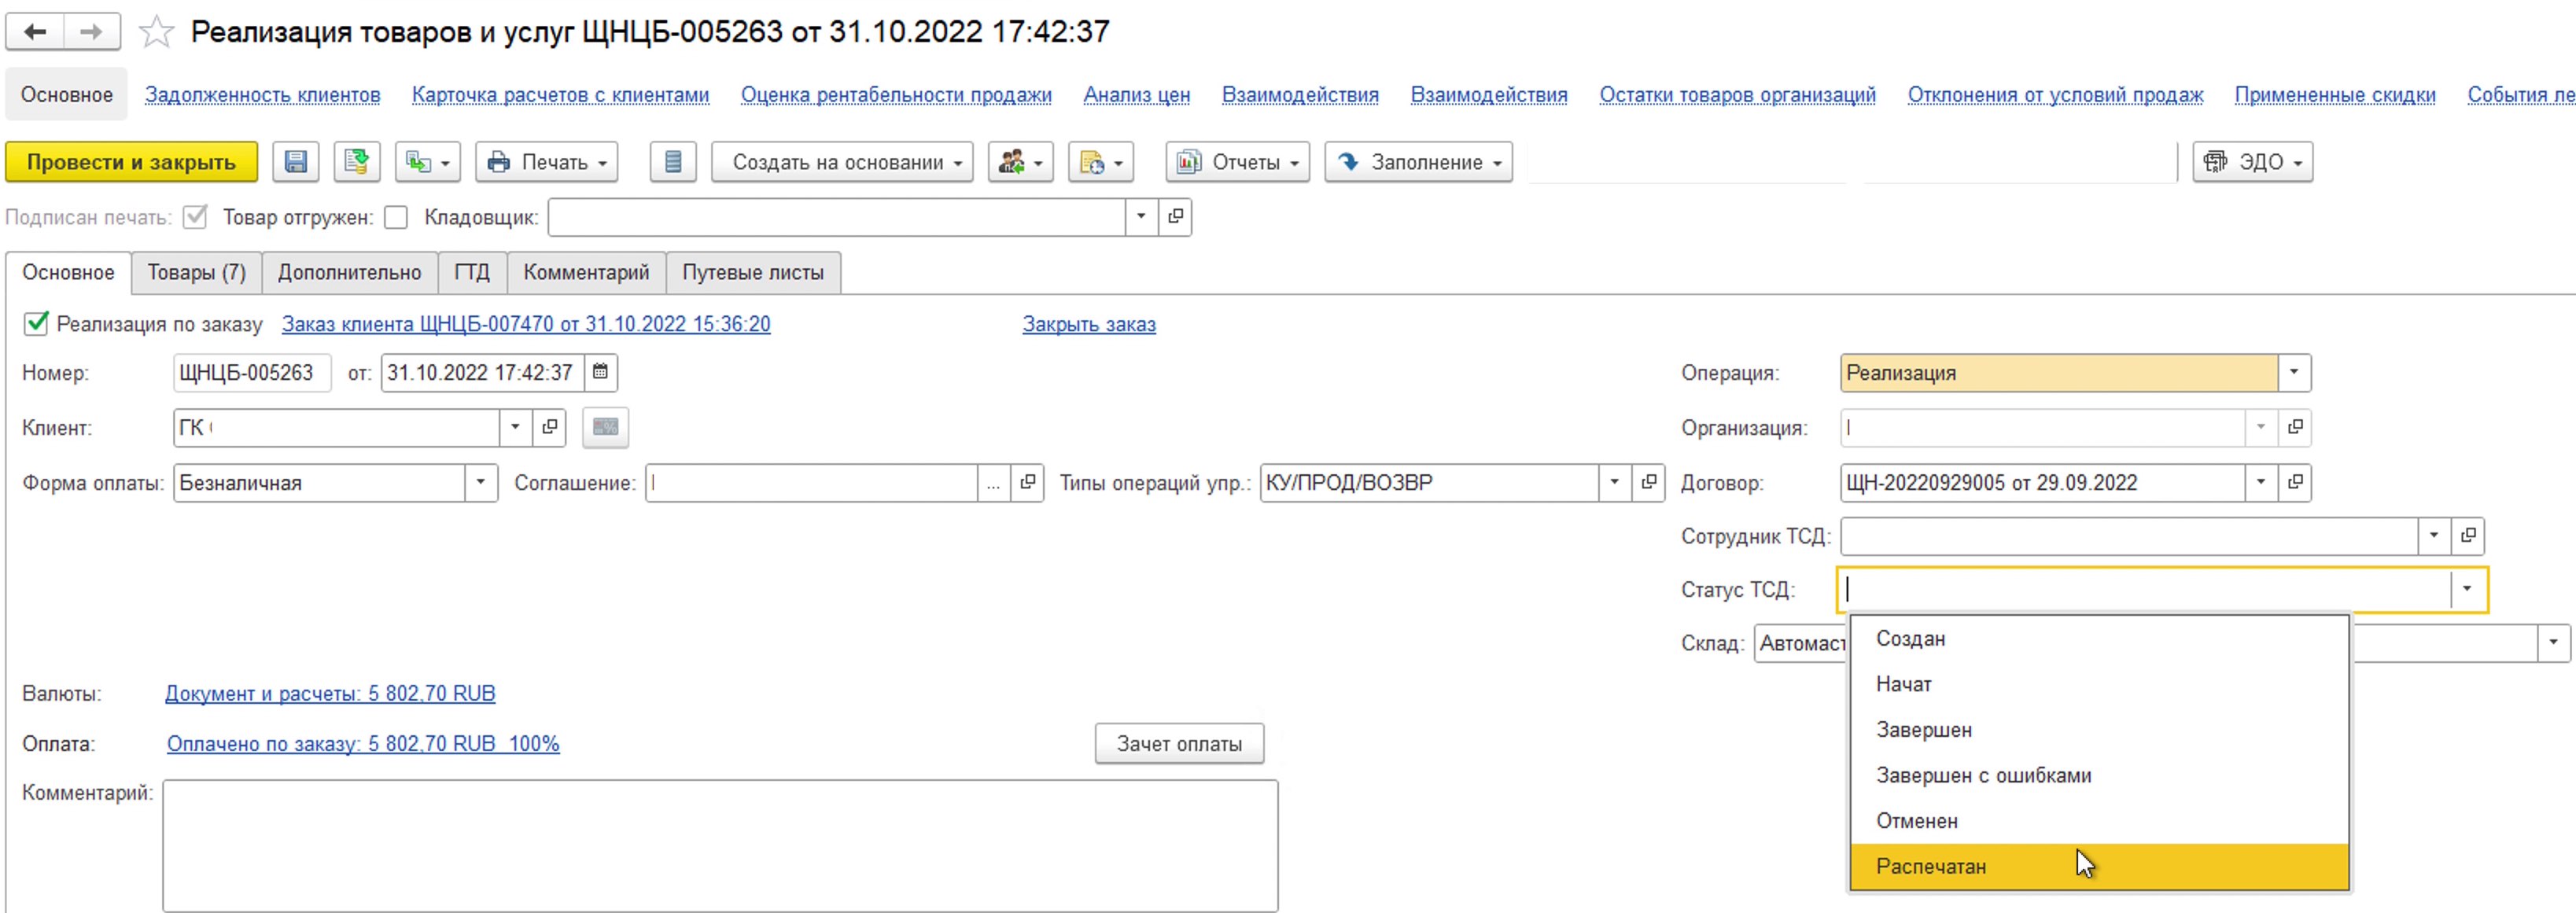The width and height of the screenshot is (2576, 913).
Task: Open the calendar picker next to document date
Action: tap(600, 372)
